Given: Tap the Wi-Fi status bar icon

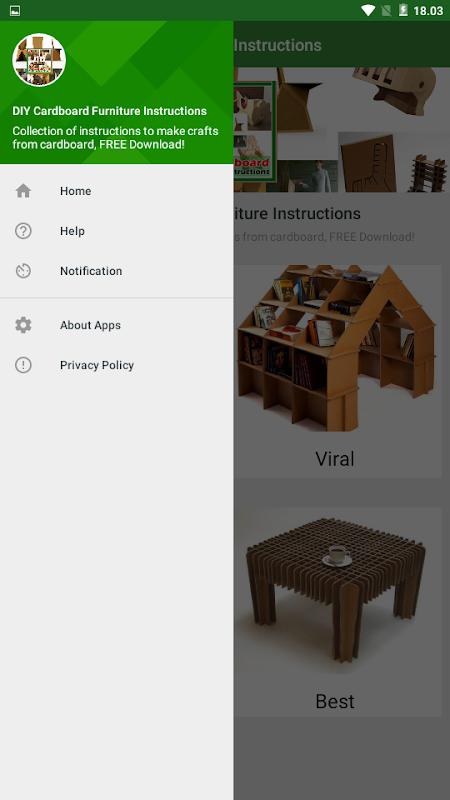Looking at the screenshot, I should [x=368, y=10].
